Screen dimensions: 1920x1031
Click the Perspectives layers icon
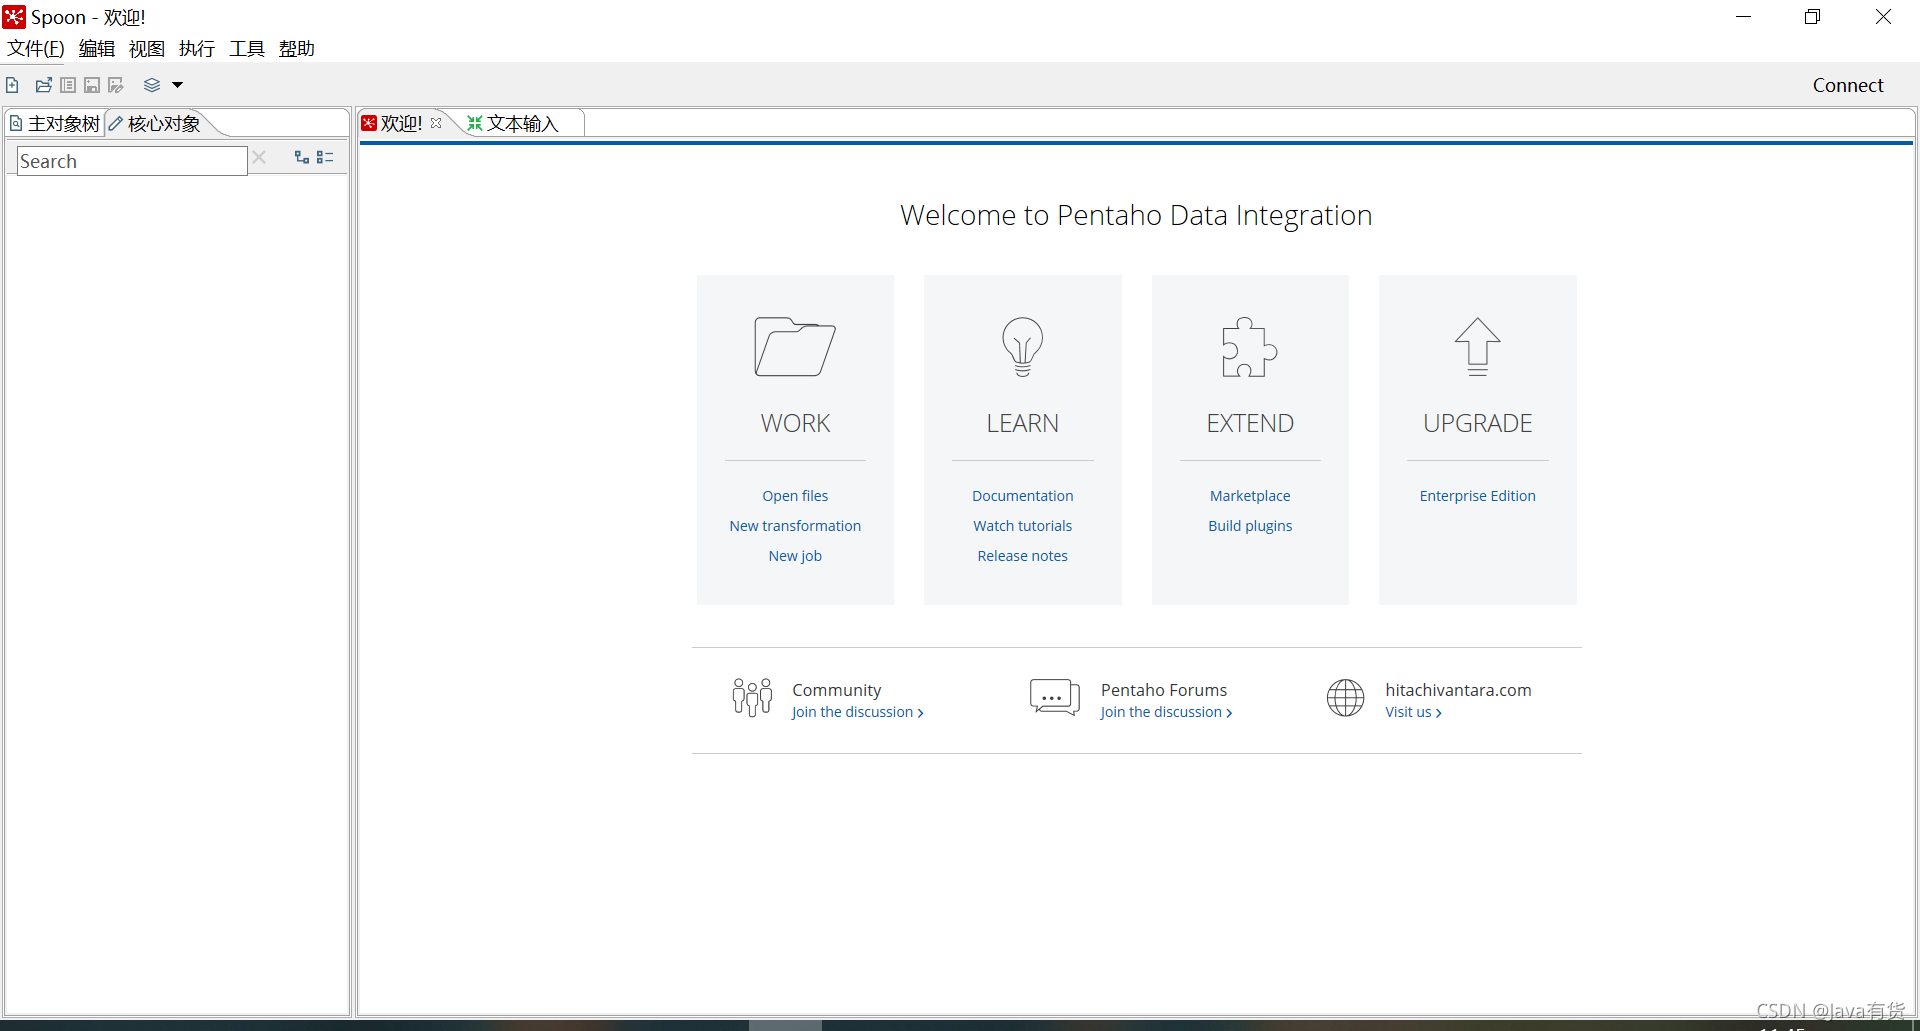152,85
